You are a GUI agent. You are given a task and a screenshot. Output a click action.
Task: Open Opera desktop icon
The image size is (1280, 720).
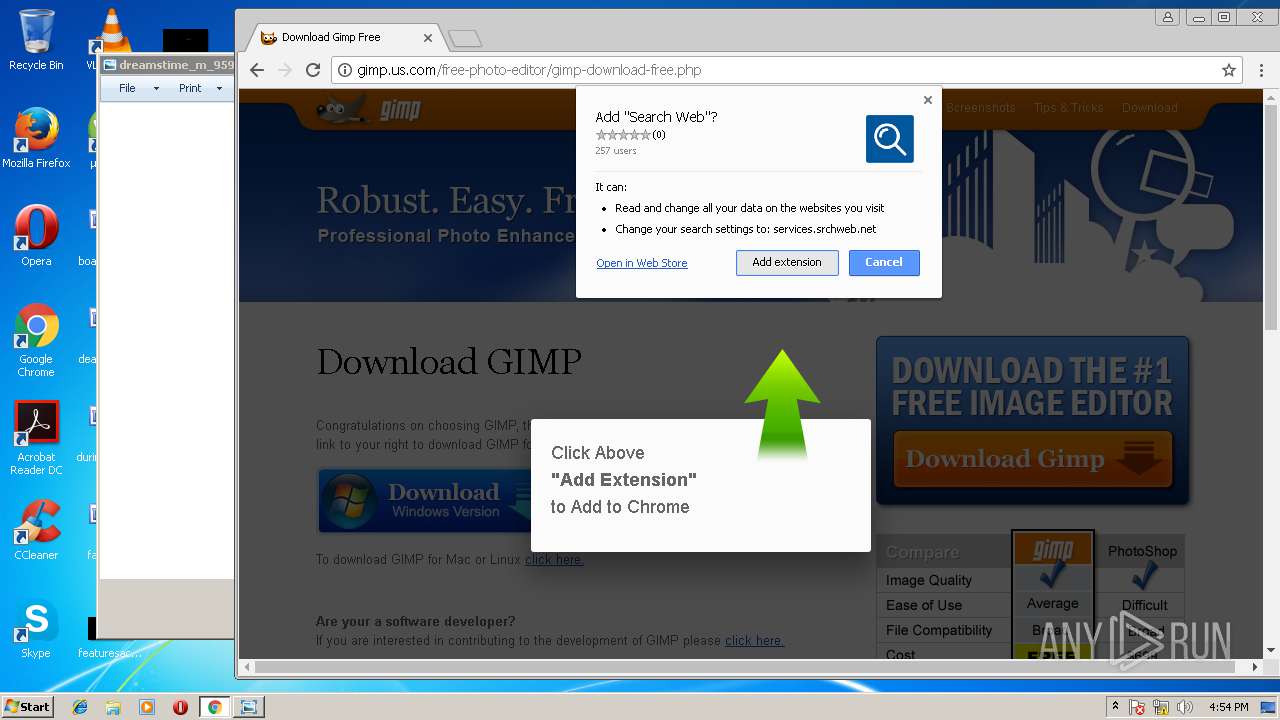click(36, 236)
